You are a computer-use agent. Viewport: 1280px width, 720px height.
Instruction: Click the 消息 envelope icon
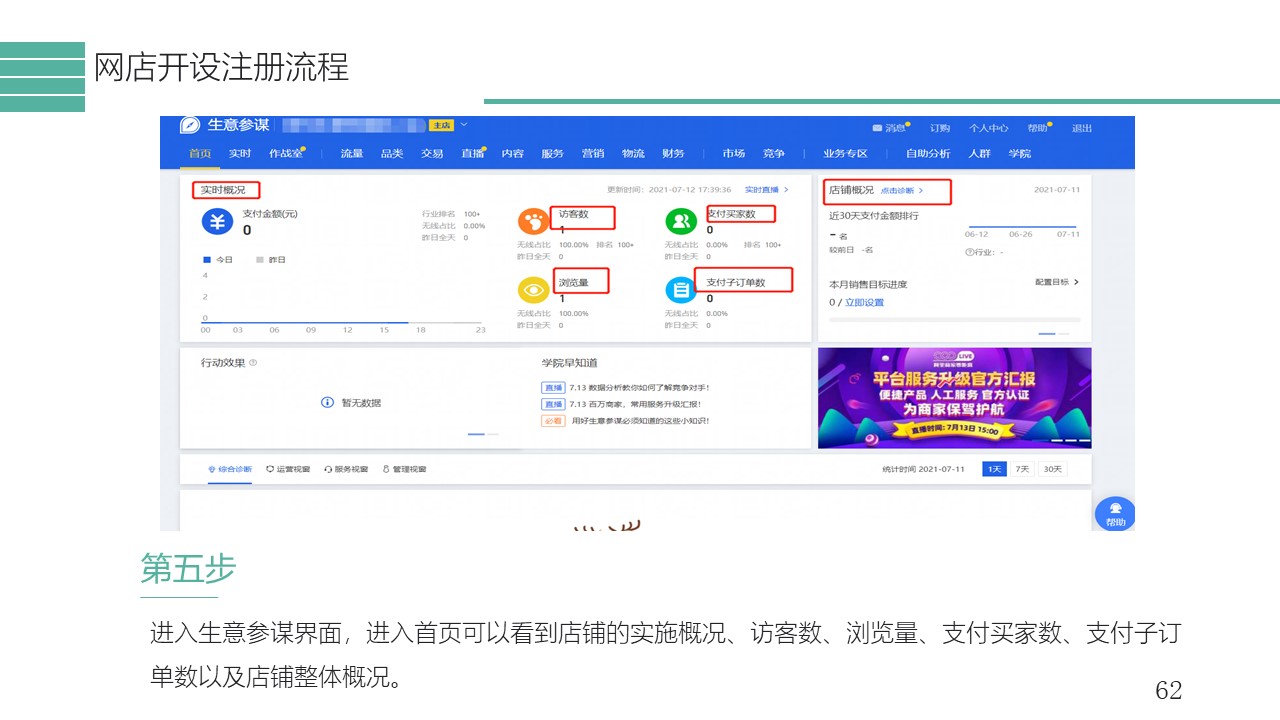tap(877, 128)
